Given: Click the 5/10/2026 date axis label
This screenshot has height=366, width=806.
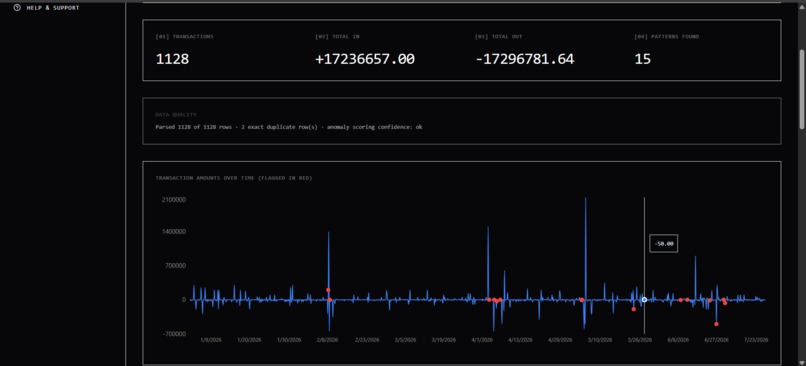Looking at the screenshot, I should (599, 340).
